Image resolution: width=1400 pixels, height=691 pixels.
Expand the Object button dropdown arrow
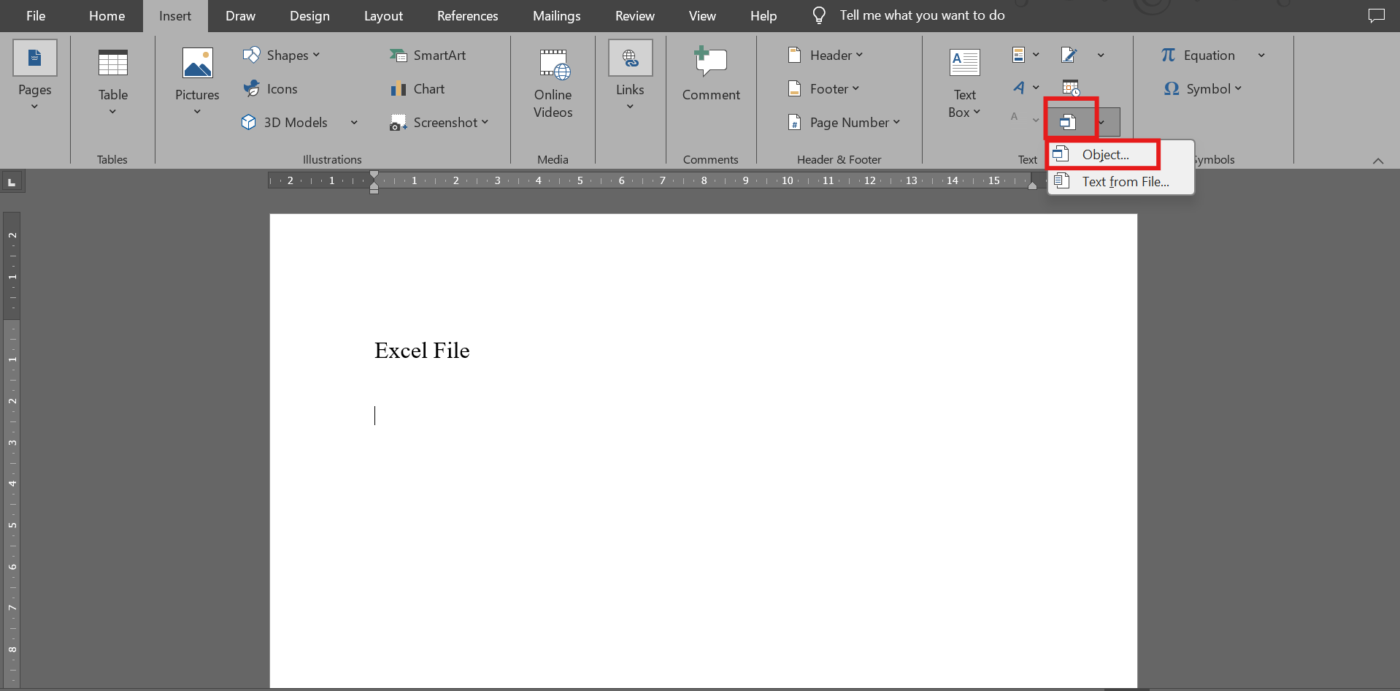[1101, 122]
